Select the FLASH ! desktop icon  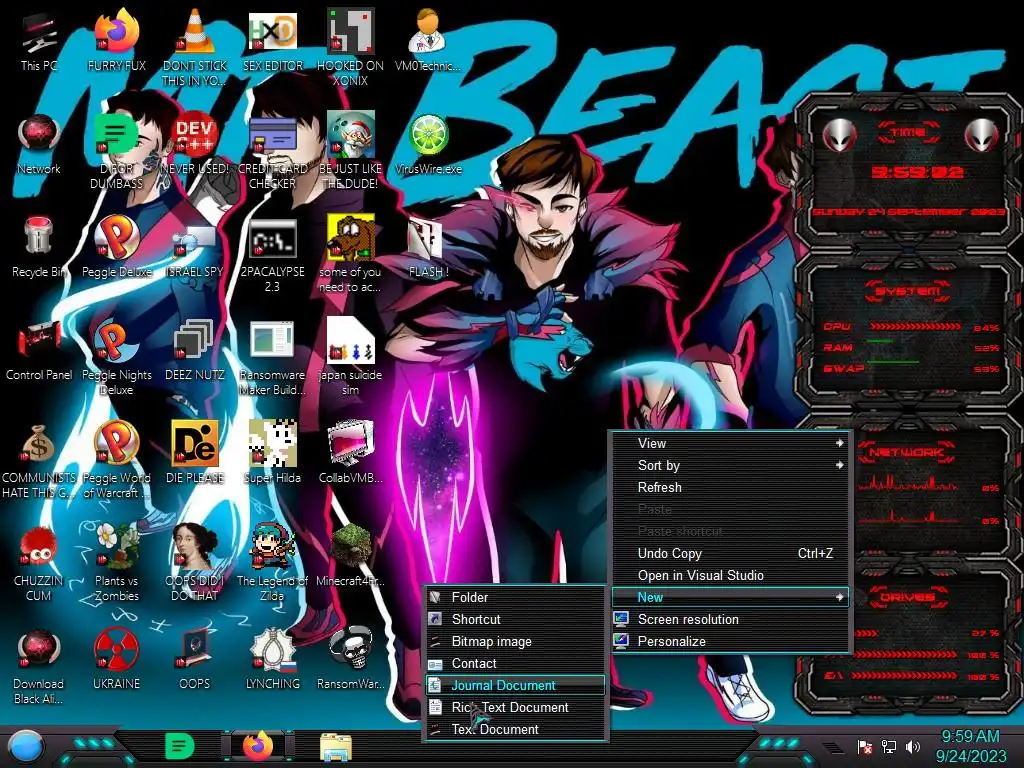pos(428,248)
